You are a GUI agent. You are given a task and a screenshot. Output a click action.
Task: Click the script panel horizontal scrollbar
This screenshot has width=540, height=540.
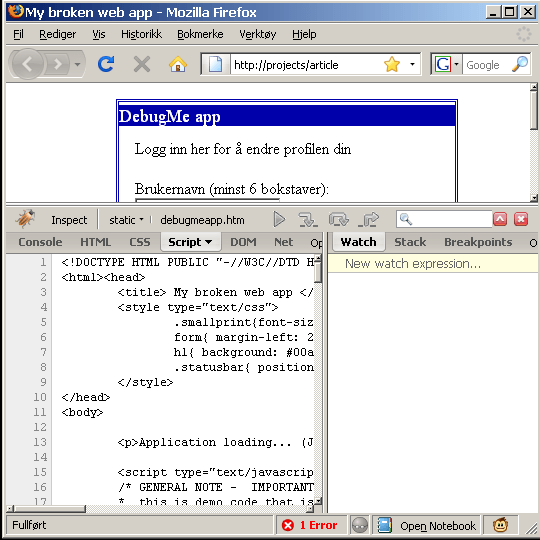point(160,509)
